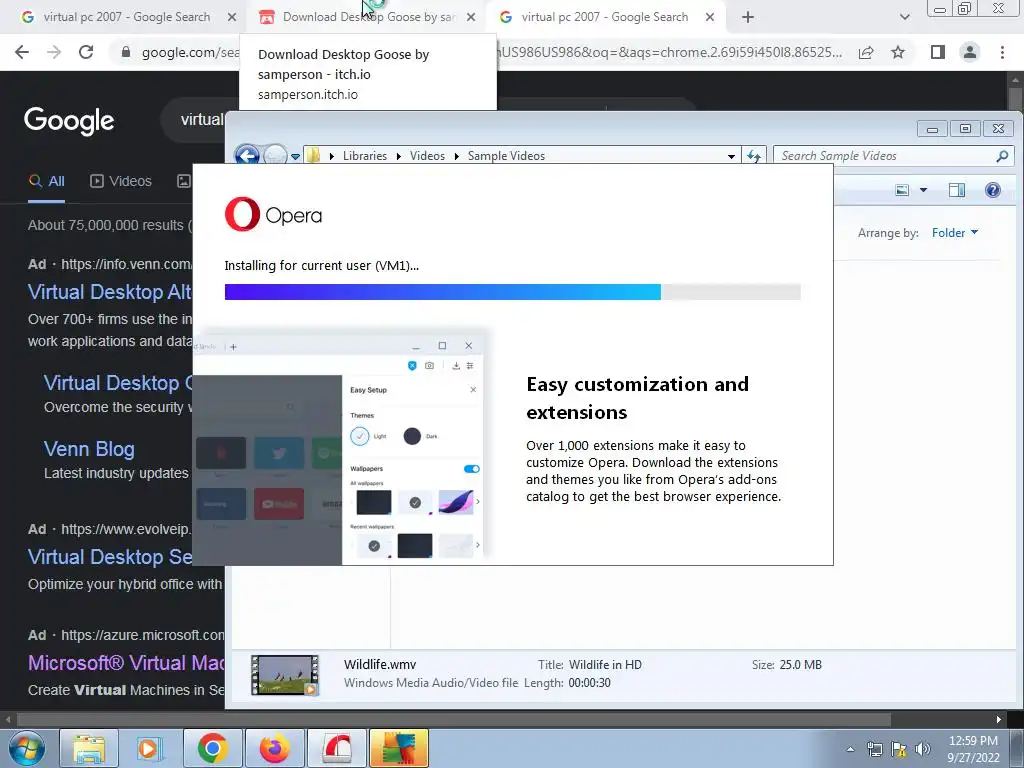This screenshot has width=1024, height=768.
Task: Select the Videos search results tab
Action: 121,181
